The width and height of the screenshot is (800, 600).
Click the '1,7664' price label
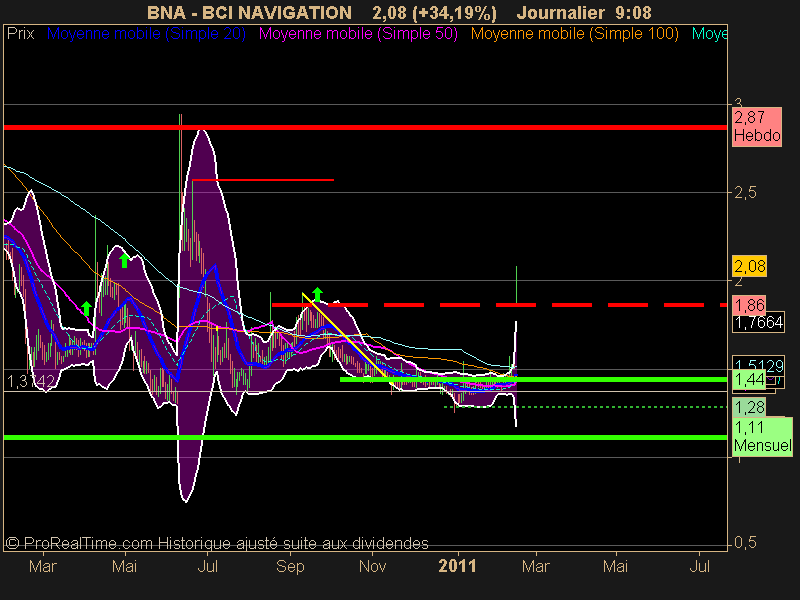pos(758,322)
